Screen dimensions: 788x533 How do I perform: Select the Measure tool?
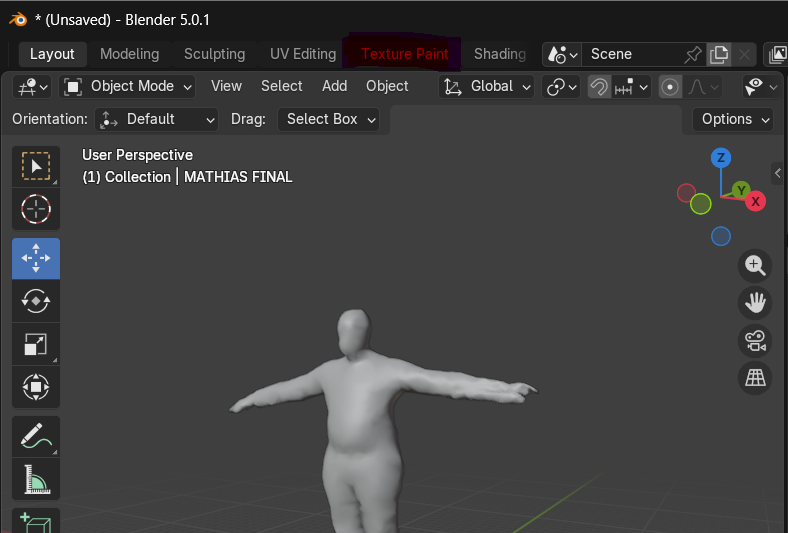click(x=36, y=480)
